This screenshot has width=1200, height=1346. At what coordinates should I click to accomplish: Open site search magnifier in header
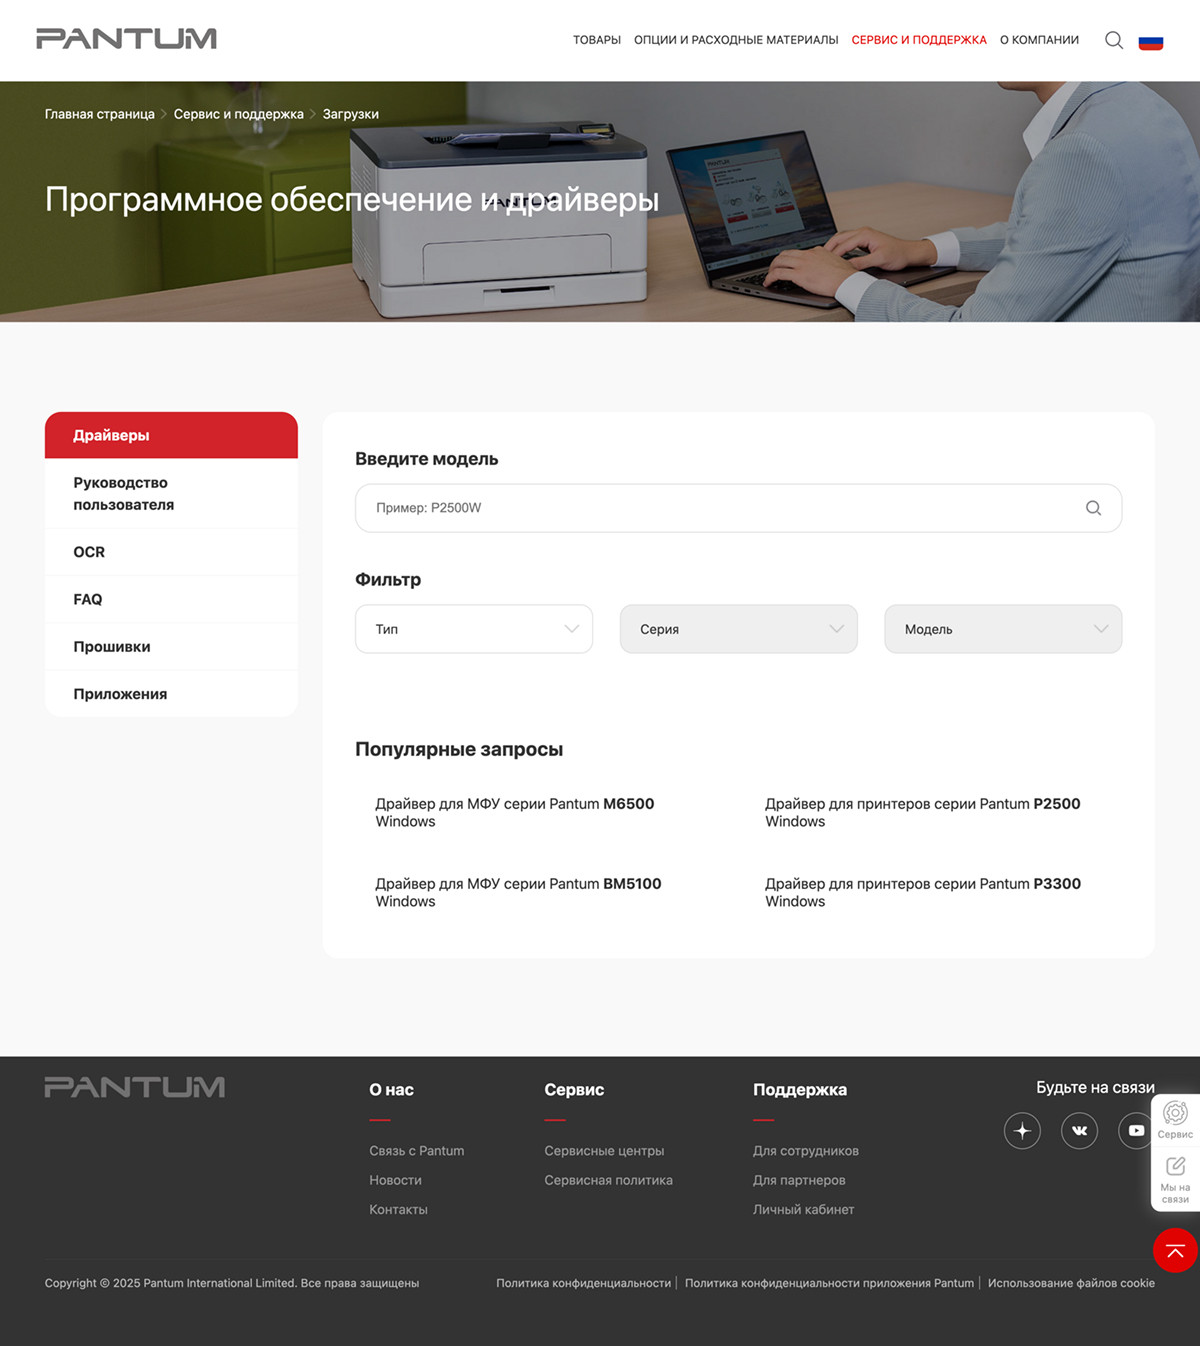1114,40
